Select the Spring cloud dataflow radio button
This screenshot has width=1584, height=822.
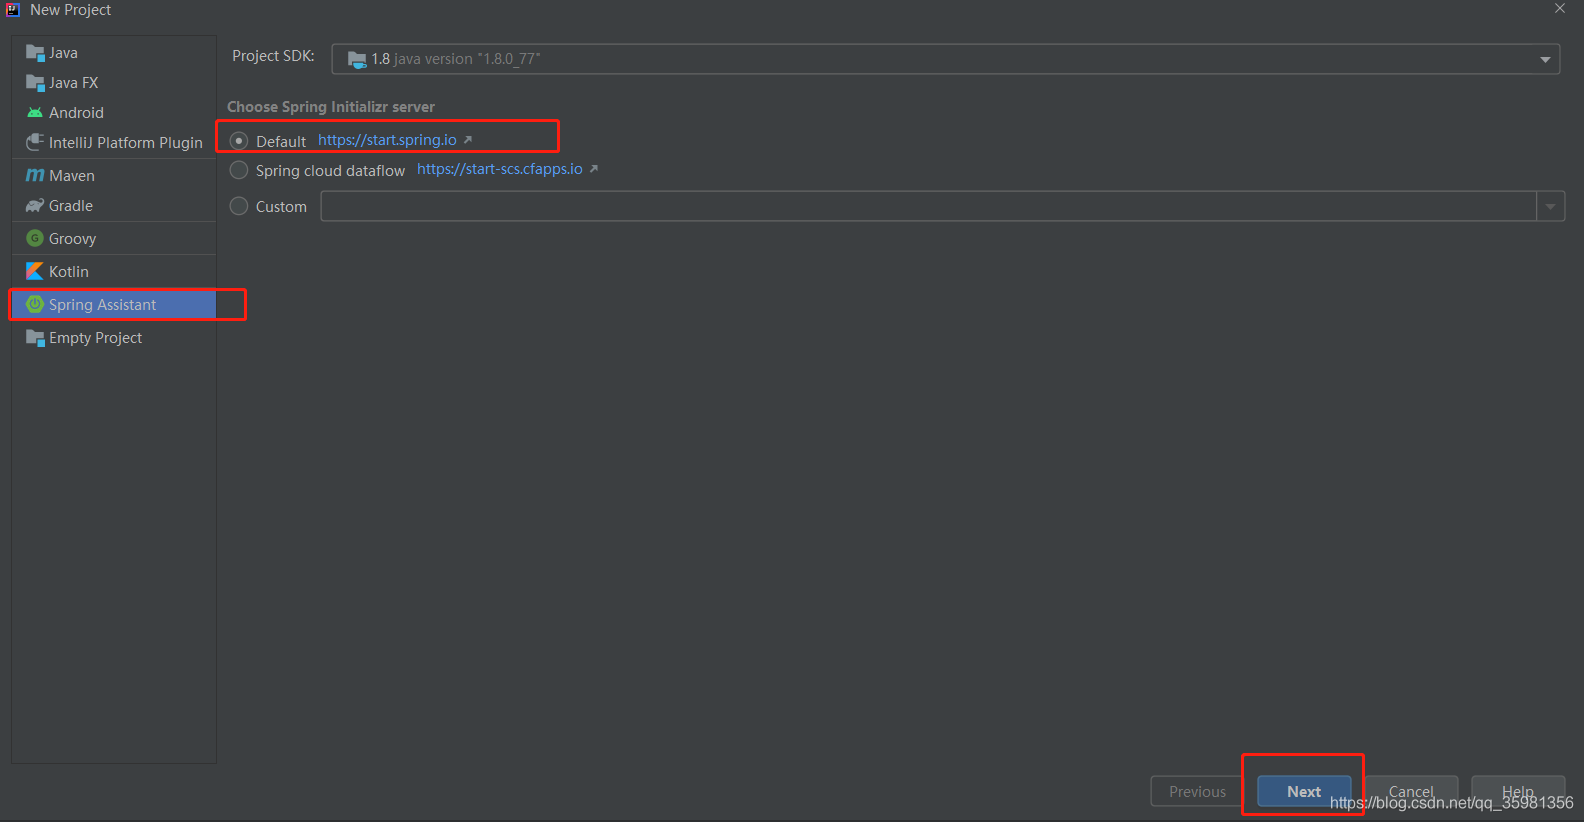[x=239, y=170]
